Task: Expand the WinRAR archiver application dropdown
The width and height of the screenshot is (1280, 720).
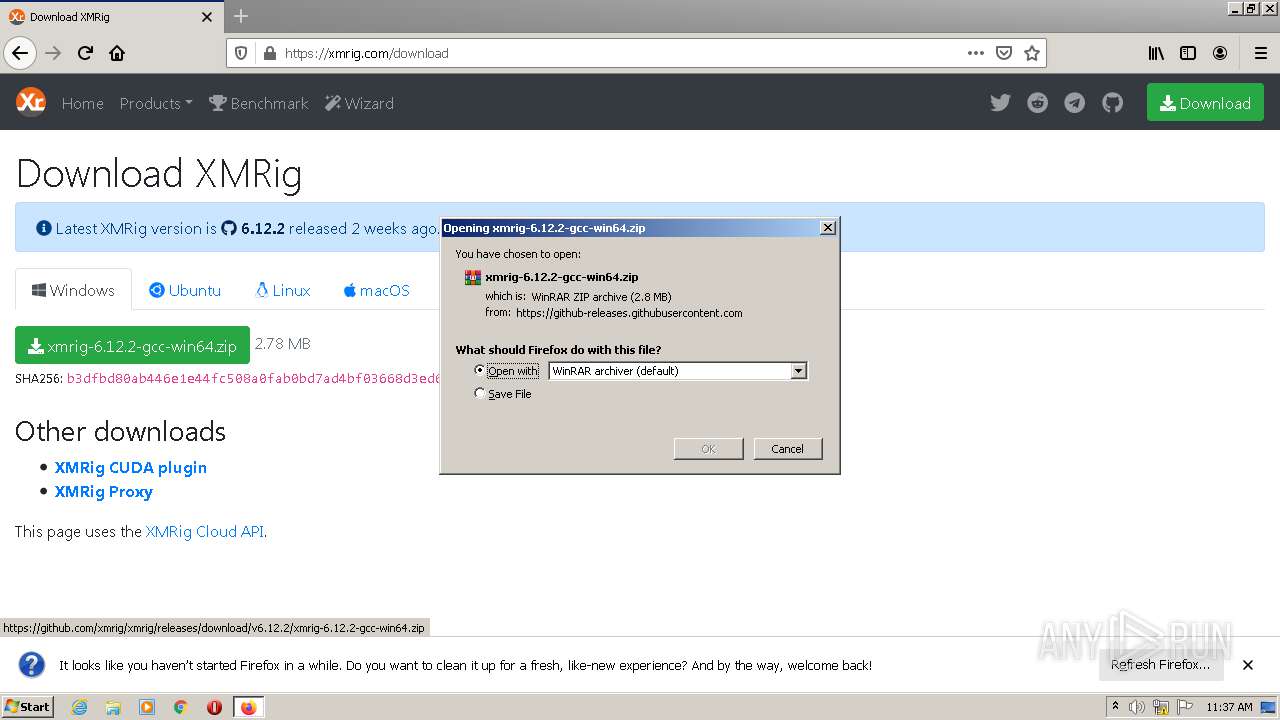Action: [x=798, y=371]
